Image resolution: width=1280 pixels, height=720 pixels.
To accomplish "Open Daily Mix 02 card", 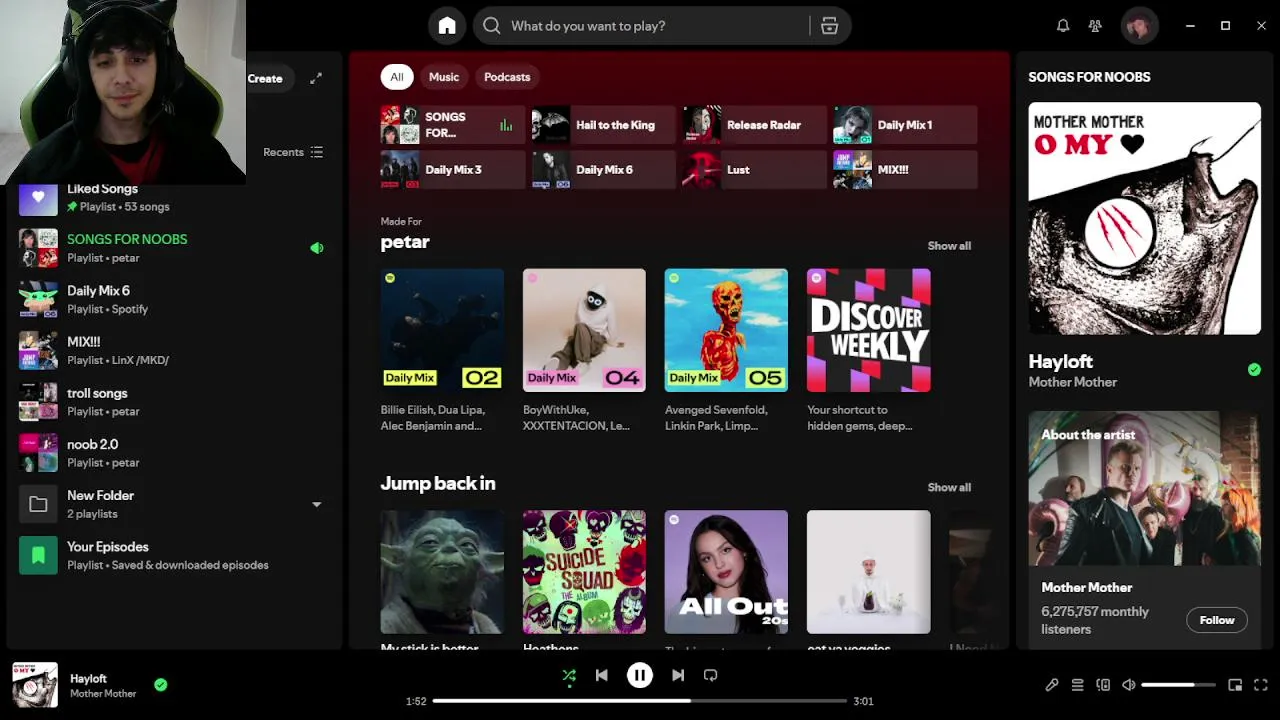I will coord(442,351).
